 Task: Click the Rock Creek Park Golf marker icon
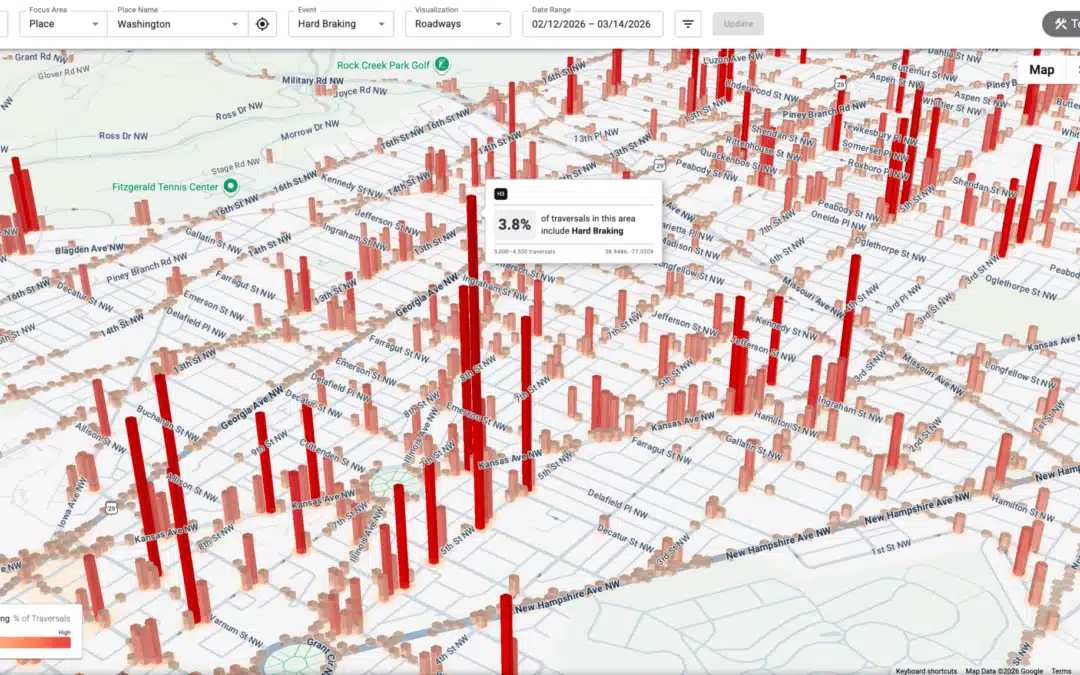[442, 65]
